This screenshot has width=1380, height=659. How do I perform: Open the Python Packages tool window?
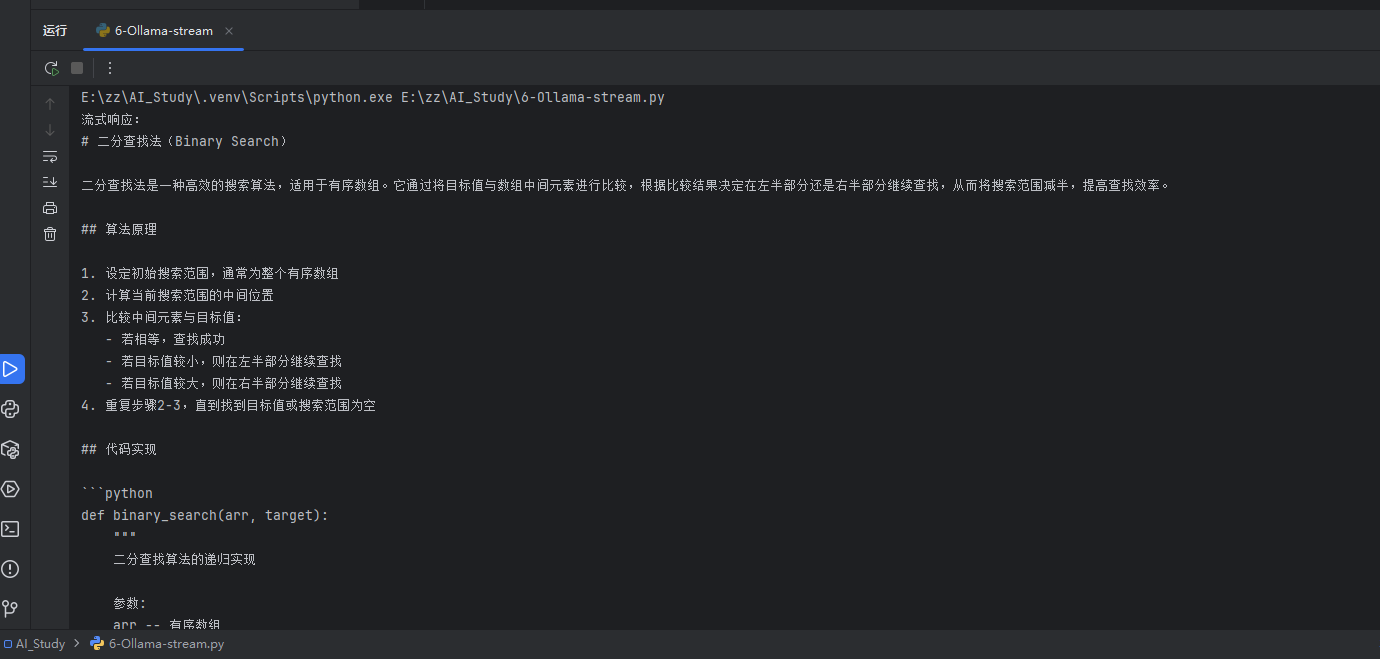click(x=11, y=449)
